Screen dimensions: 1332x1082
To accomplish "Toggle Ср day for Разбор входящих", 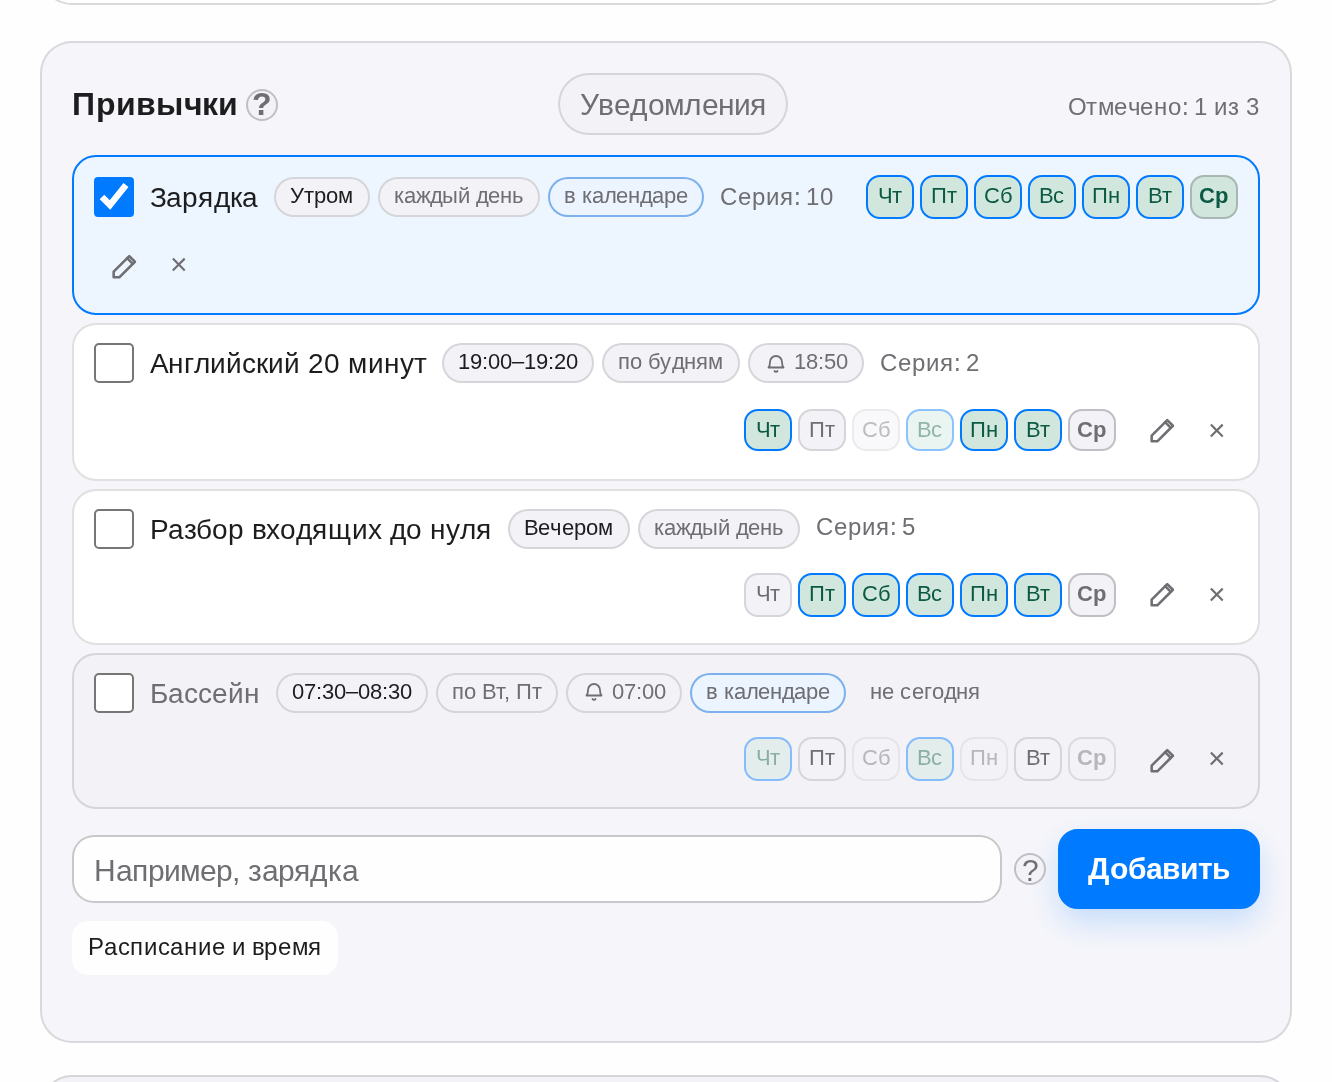I will click(1092, 595).
